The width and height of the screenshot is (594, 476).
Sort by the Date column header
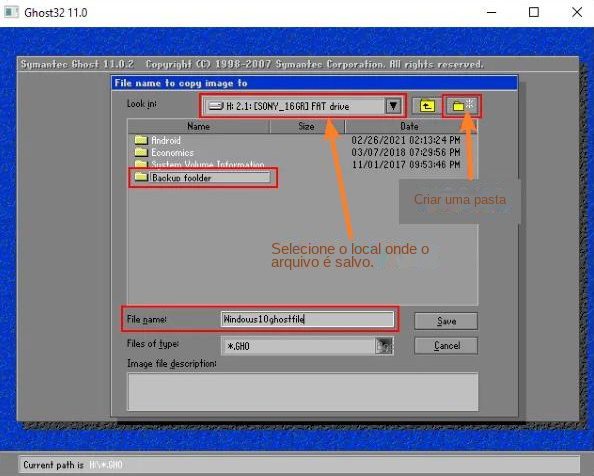click(x=411, y=126)
